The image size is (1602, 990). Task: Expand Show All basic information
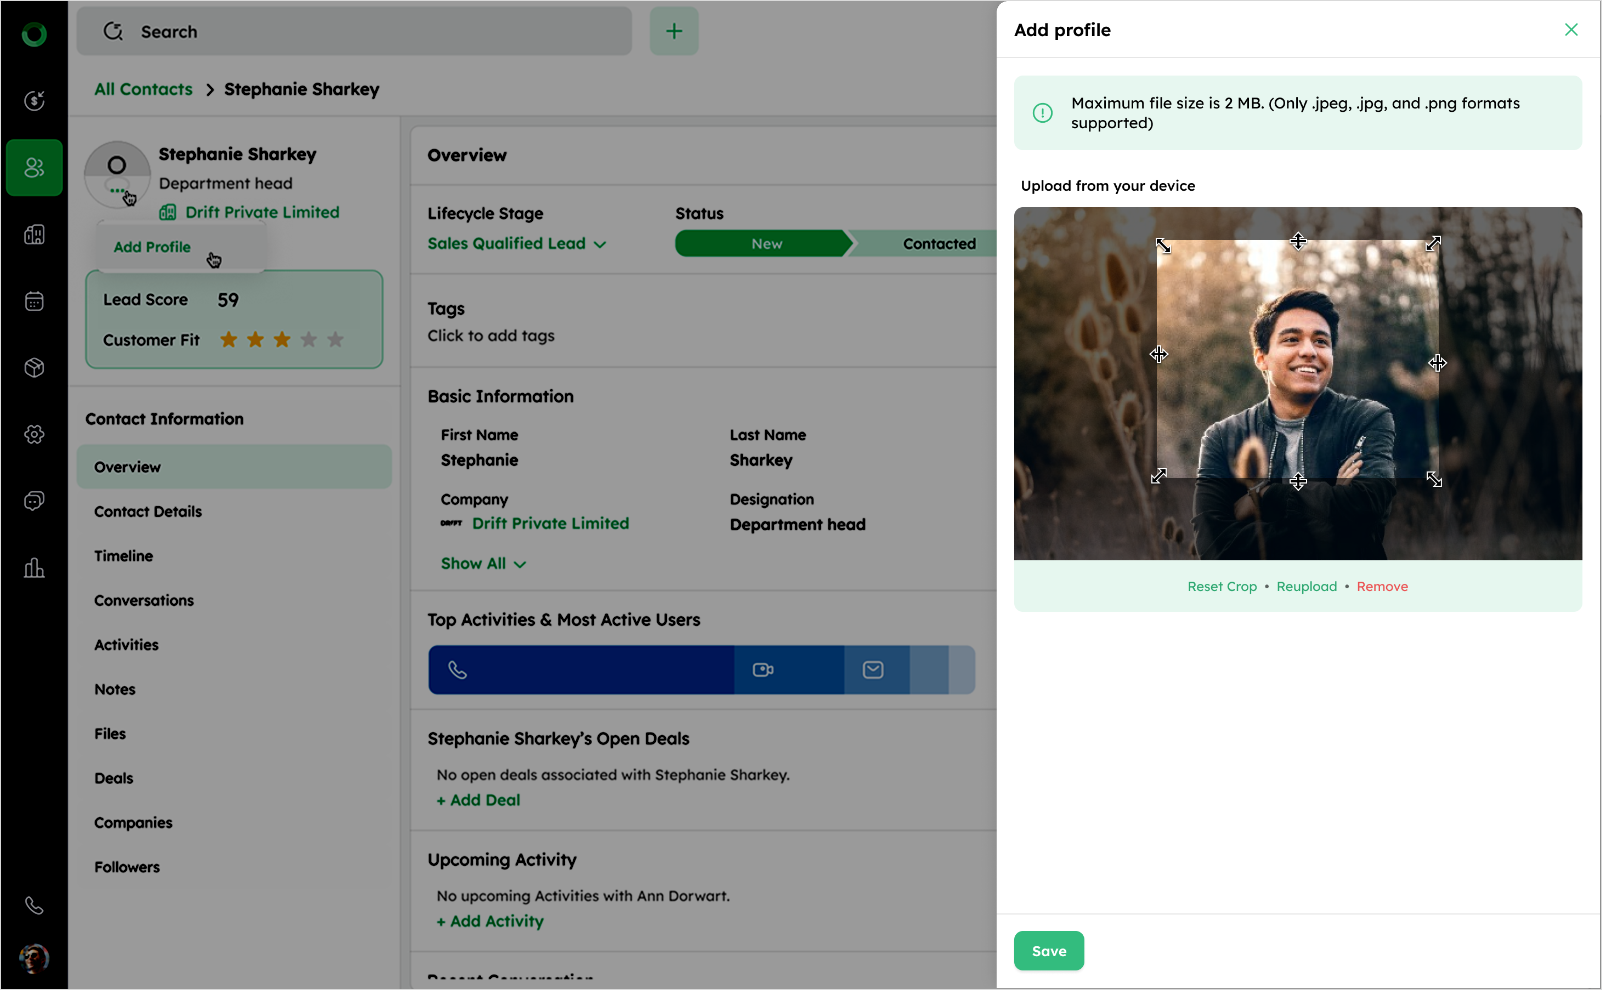483,564
